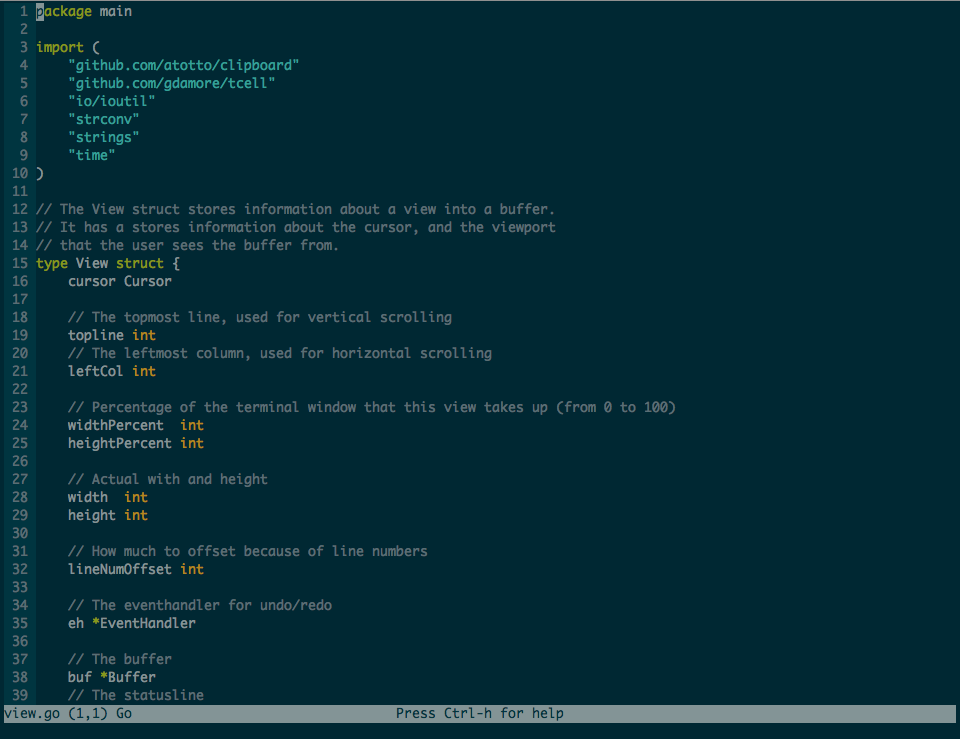
Task: Click the lineNumOffset int field
Action: pyautogui.click(x=133, y=569)
